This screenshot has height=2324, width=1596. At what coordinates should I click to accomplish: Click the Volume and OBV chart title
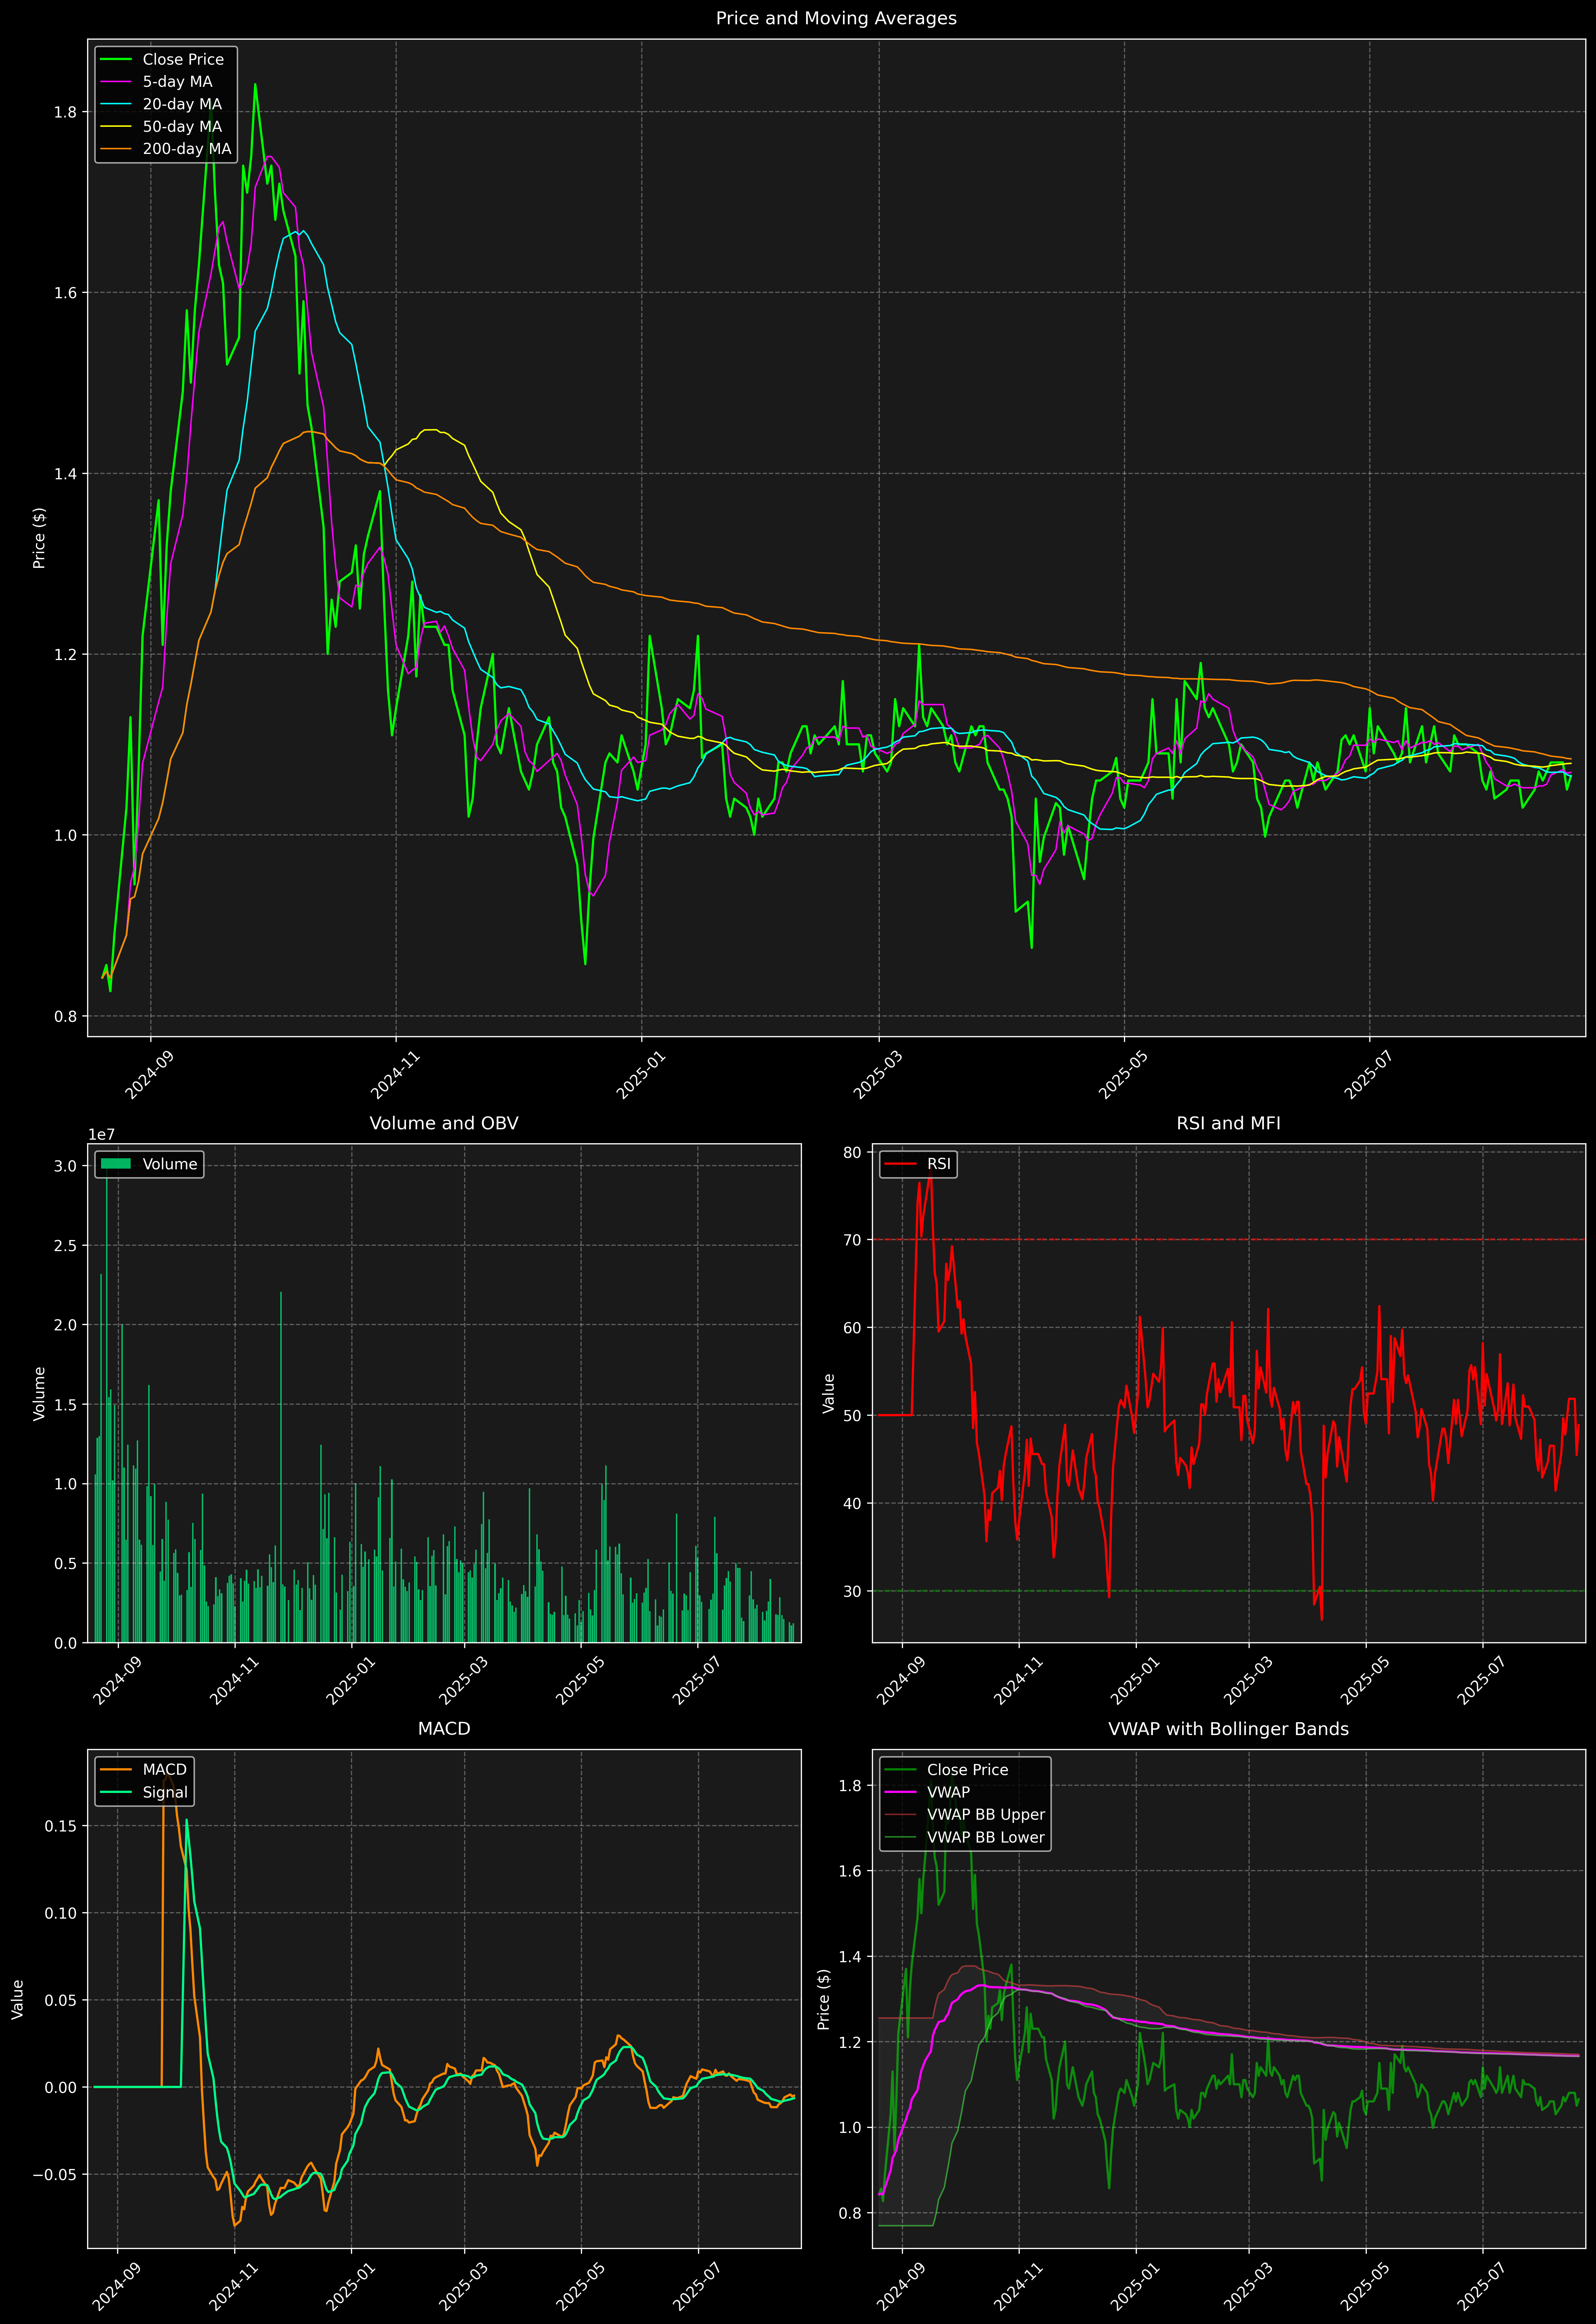click(444, 1123)
